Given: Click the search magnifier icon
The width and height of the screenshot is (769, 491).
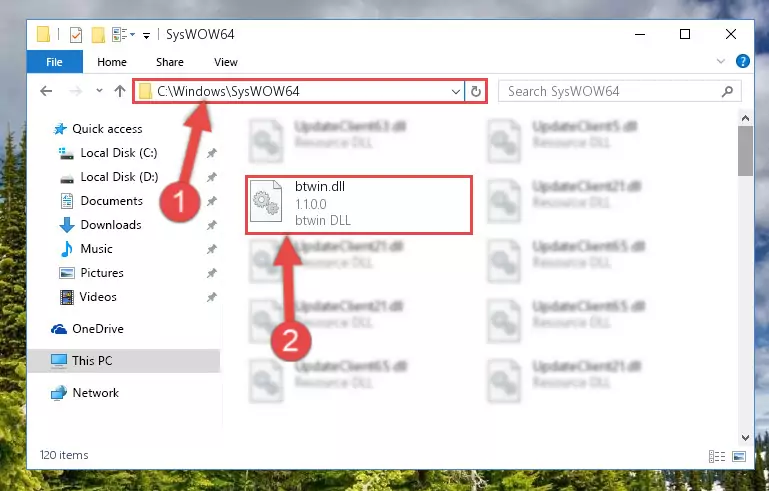Looking at the screenshot, I should tap(728, 91).
